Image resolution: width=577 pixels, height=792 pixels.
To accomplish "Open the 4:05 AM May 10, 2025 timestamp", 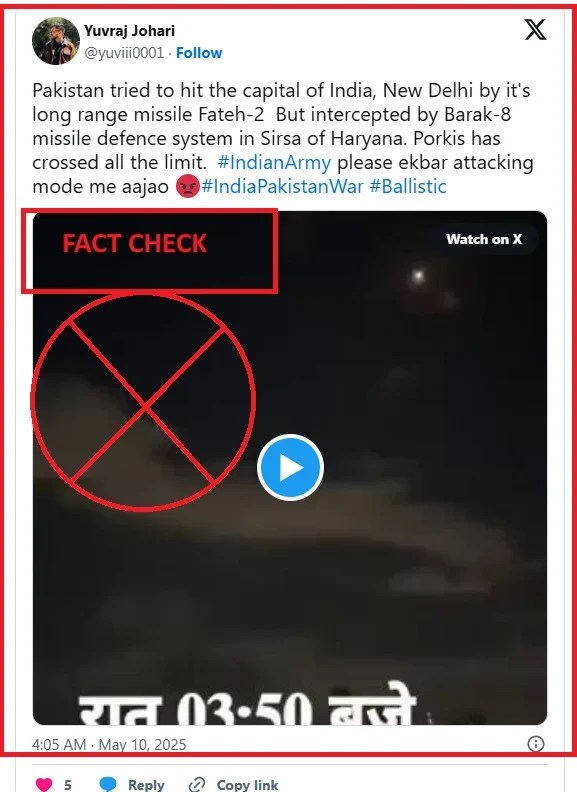I will point(109,745).
